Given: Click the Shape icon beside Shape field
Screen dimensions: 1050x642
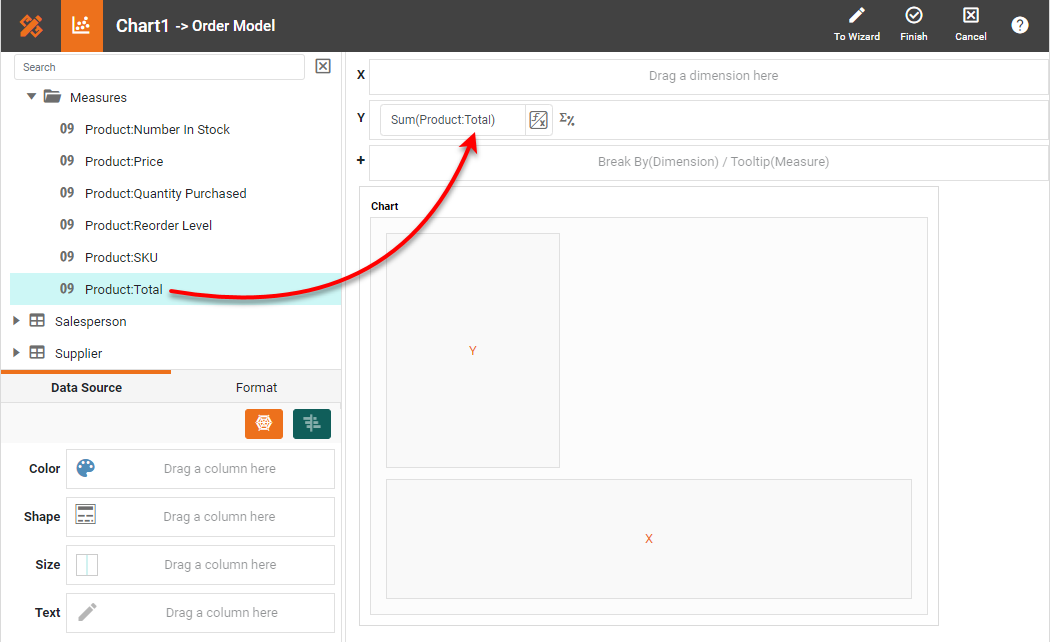Looking at the screenshot, I should pyautogui.click(x=85, y=516).
